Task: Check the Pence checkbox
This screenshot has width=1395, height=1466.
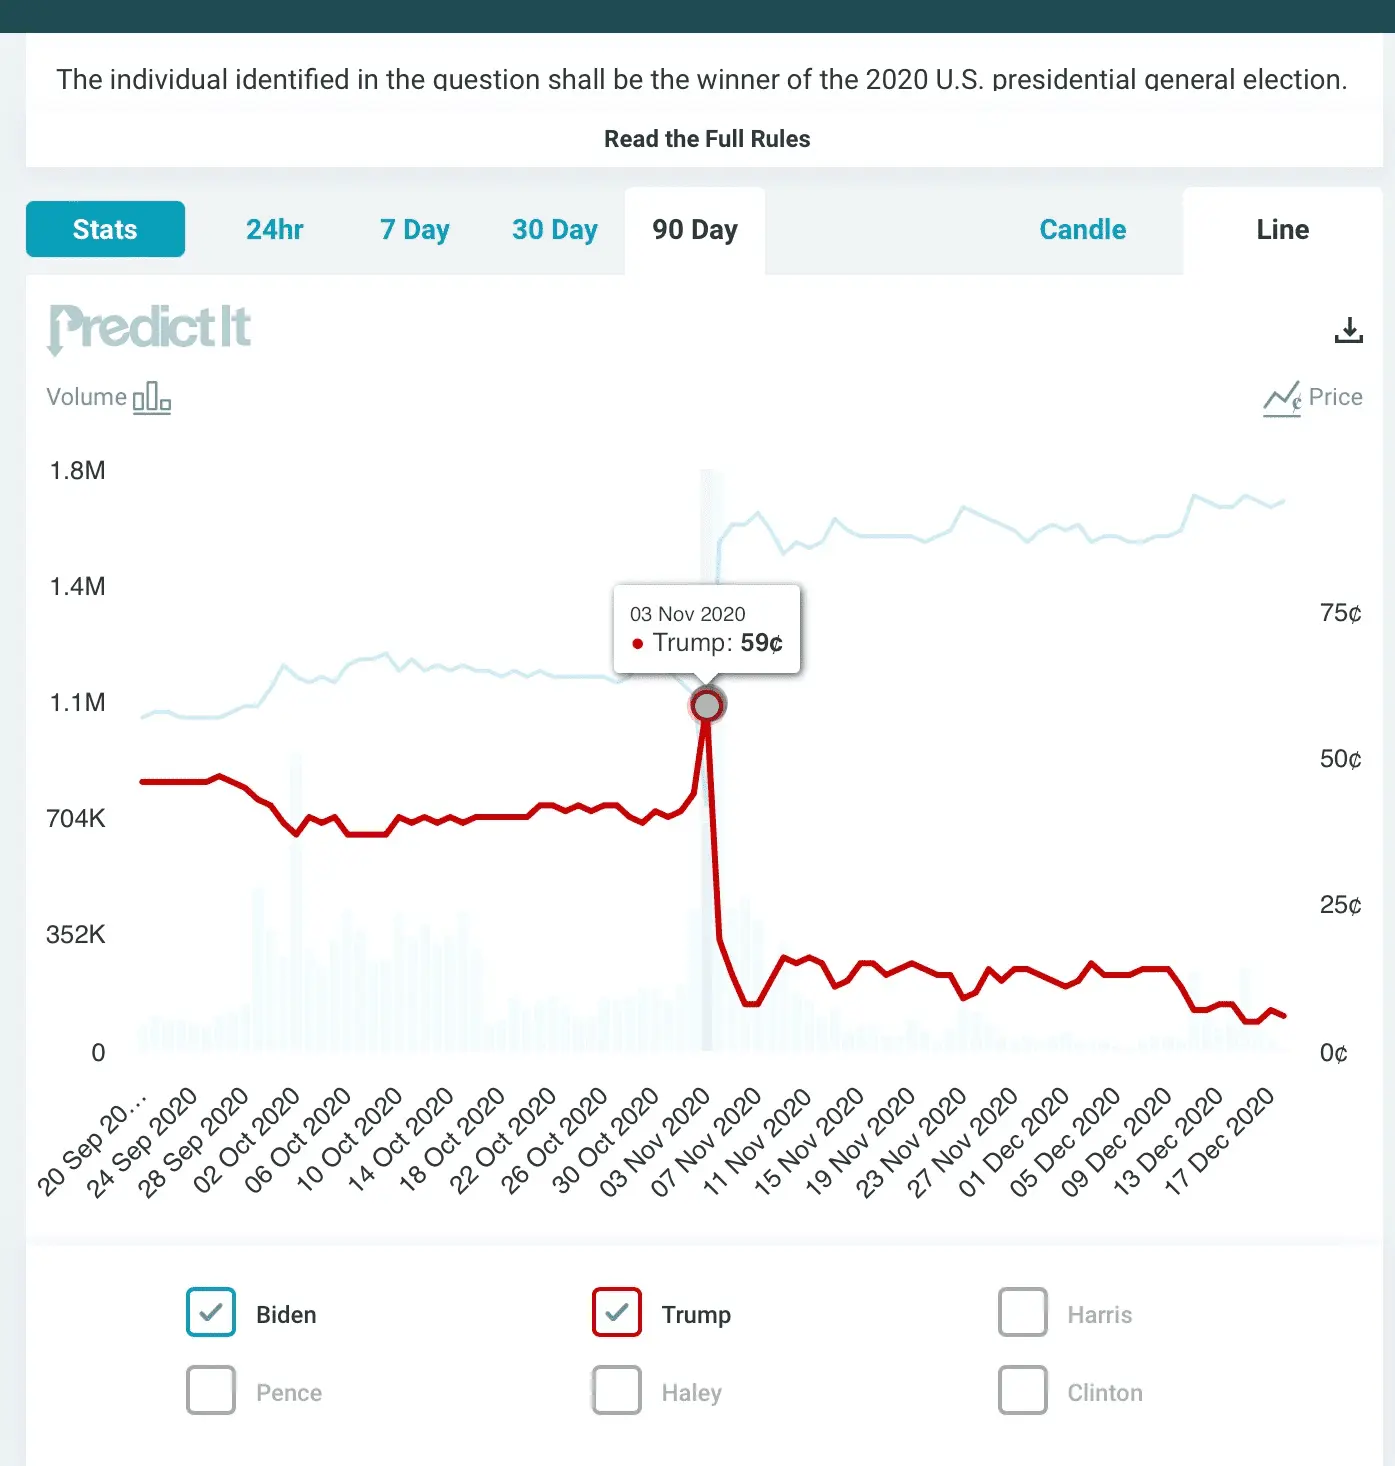Action: click(x=211, y=1391)
